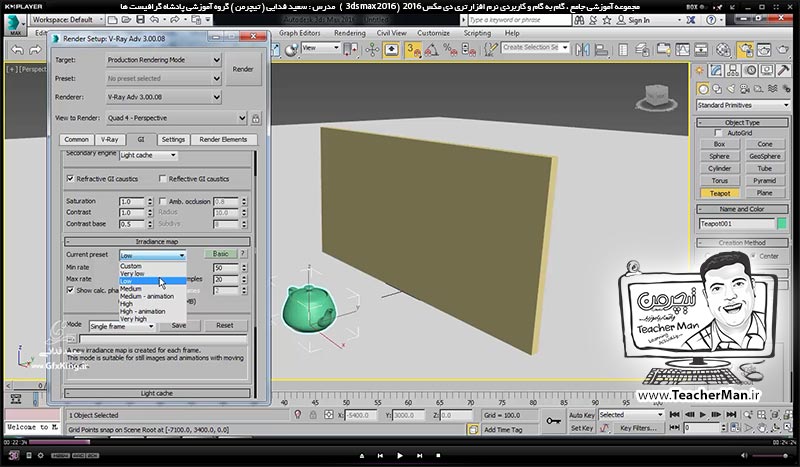This screenshot has height=467, width=800.
Task: Click the Redo arrow in the main toolbar
Action: point(35,50)
